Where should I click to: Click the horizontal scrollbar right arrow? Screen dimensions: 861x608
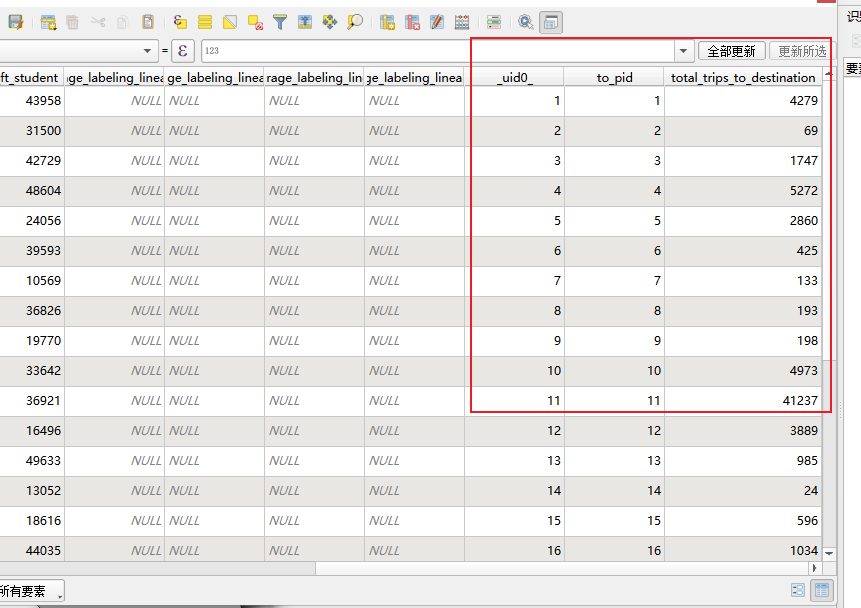tap(815, 568)
